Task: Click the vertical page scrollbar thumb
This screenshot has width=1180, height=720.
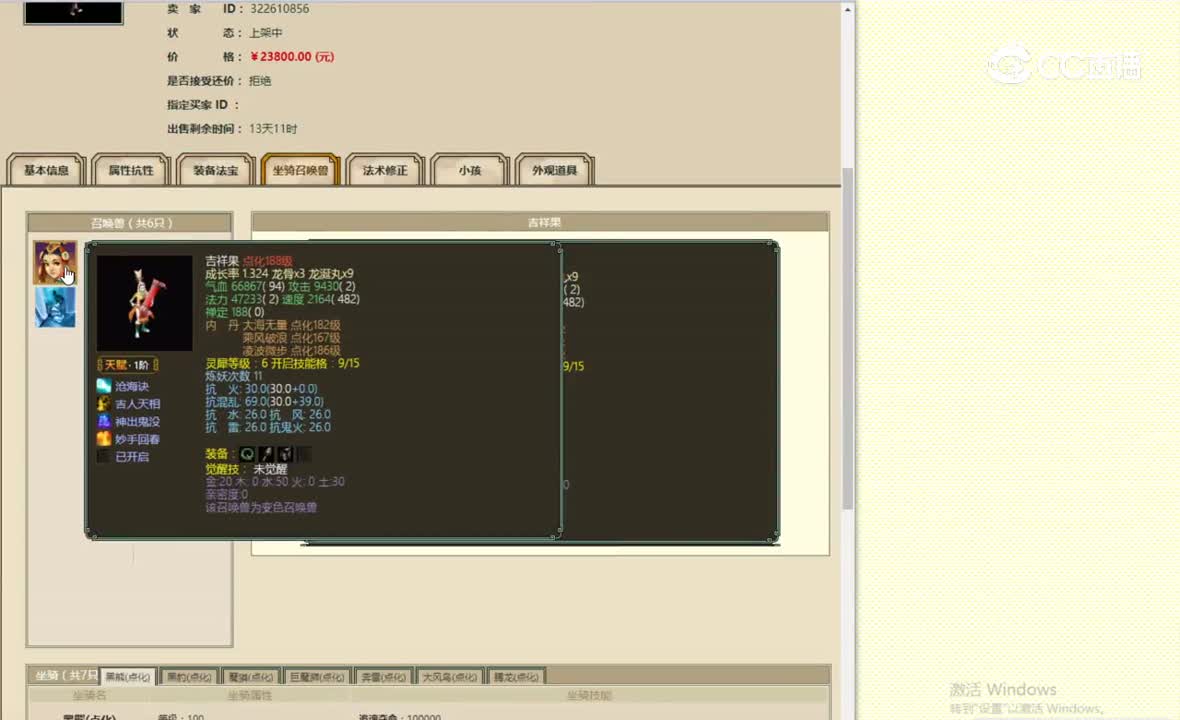Action: pyautogui.click(x=848, y=339)
